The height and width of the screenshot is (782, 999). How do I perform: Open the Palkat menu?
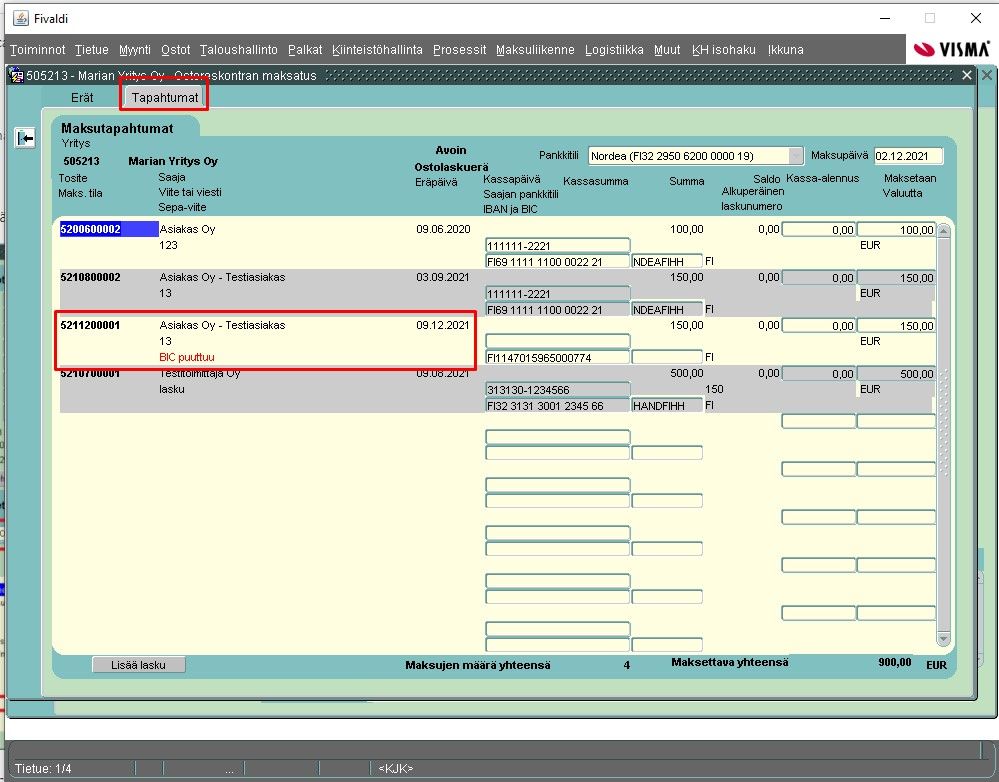pyautogui.click(x=305, y=50)
